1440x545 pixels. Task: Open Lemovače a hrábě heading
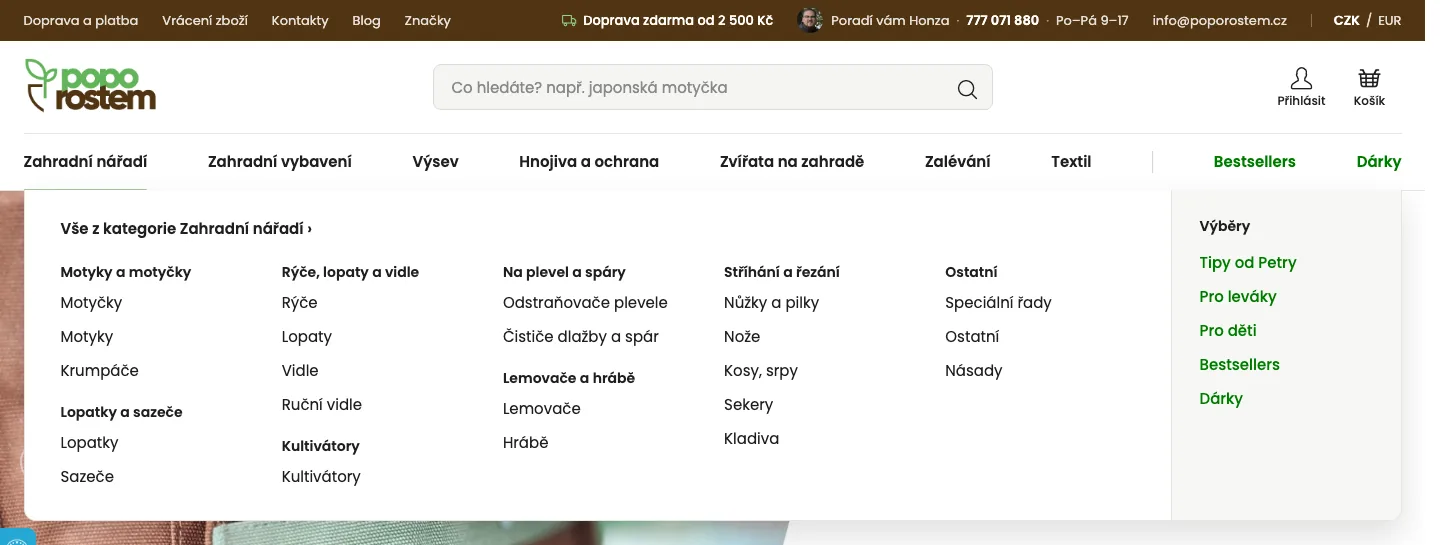569,378
